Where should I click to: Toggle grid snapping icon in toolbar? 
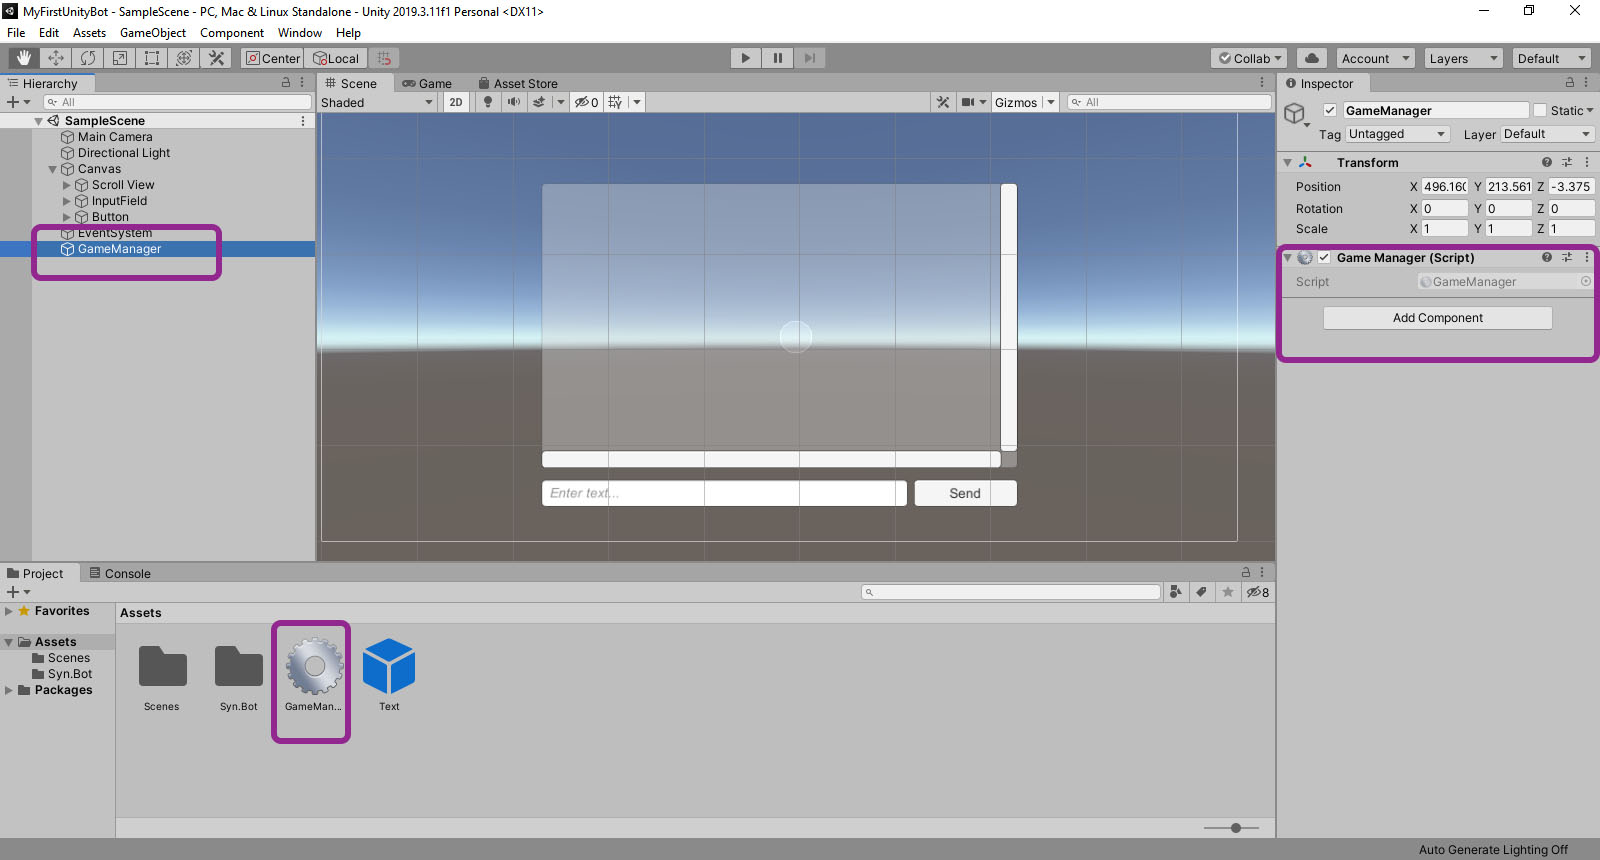[x=384, y=58]
